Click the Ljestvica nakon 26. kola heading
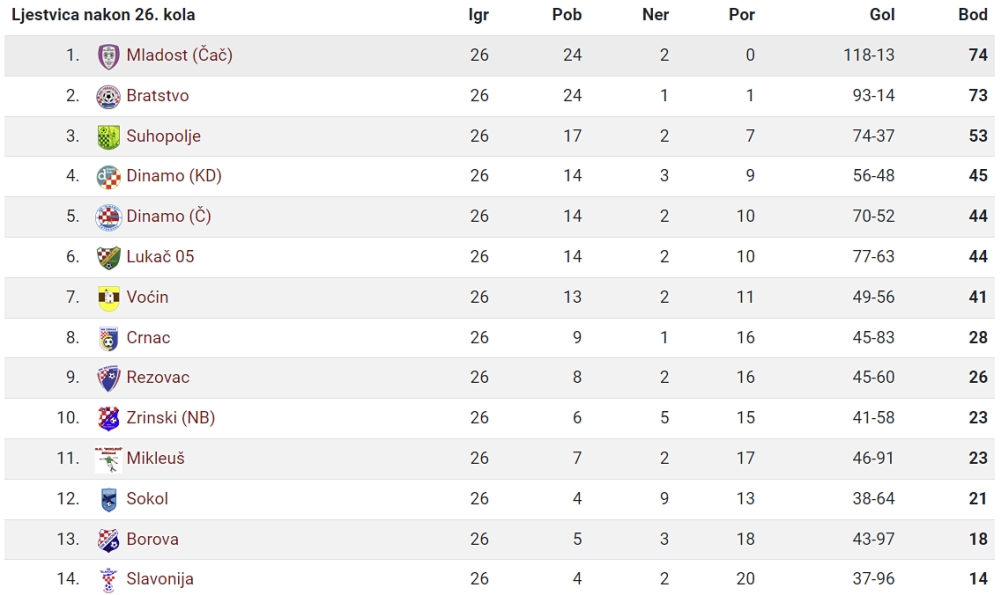Viewport: 1001px width, 595px height. click(103, 15)
